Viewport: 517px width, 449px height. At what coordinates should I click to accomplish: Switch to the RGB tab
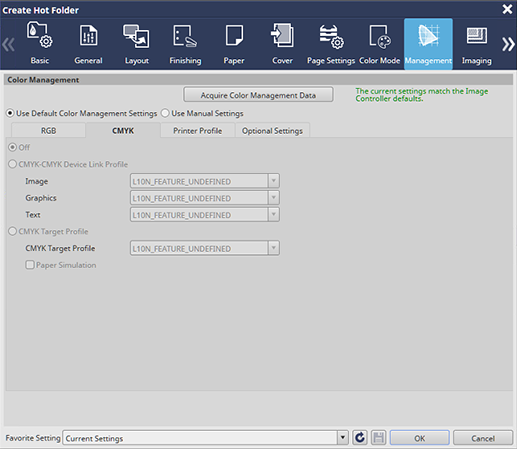48,131
